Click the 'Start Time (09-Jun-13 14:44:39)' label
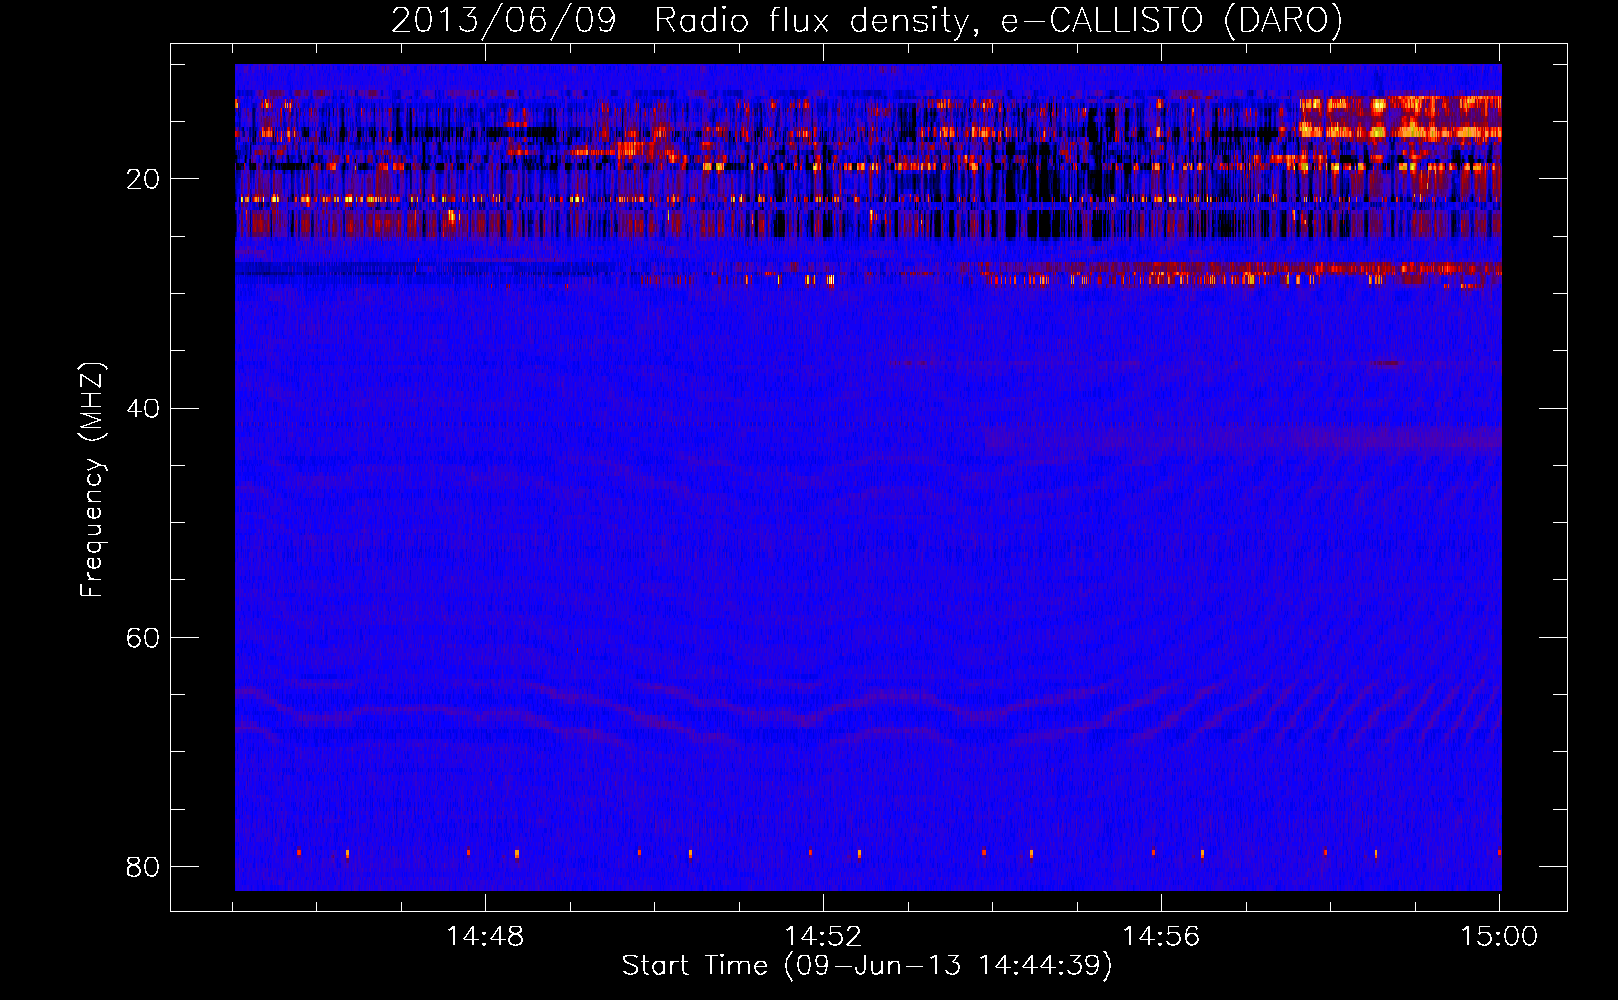1618x1000 pixels. tap(867, 966)
